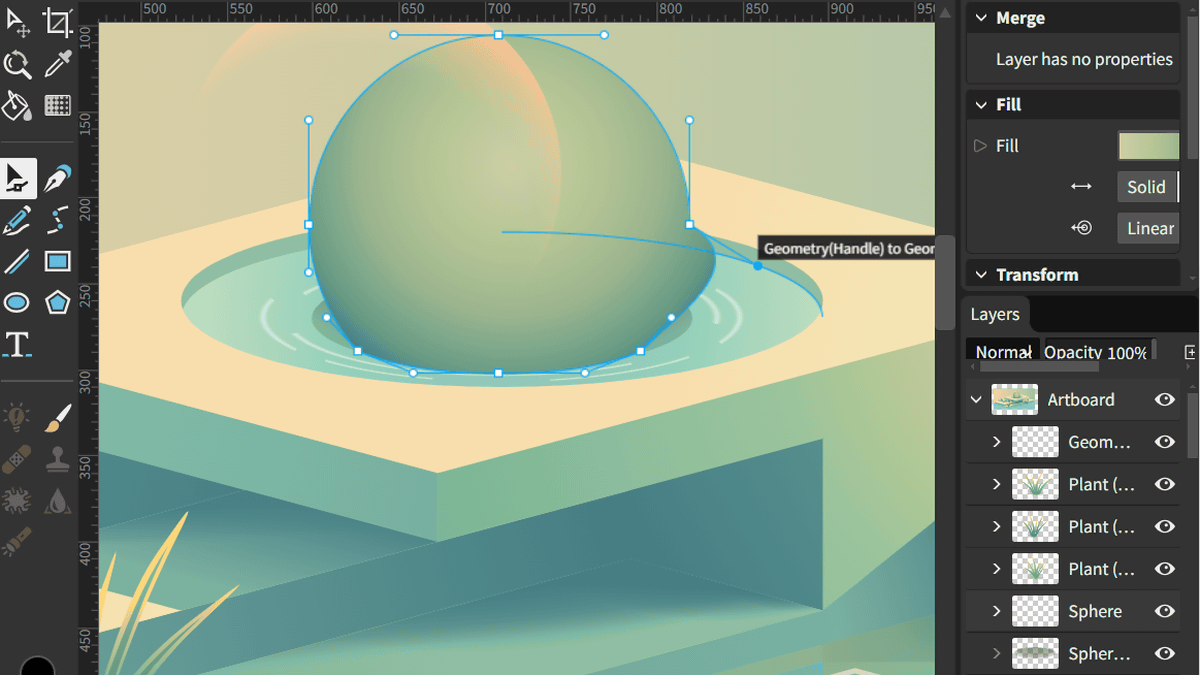Screen dimensions: 1200x675
Task: Open the Fill gradient color swatch
Action: (x=1149, y=146)
